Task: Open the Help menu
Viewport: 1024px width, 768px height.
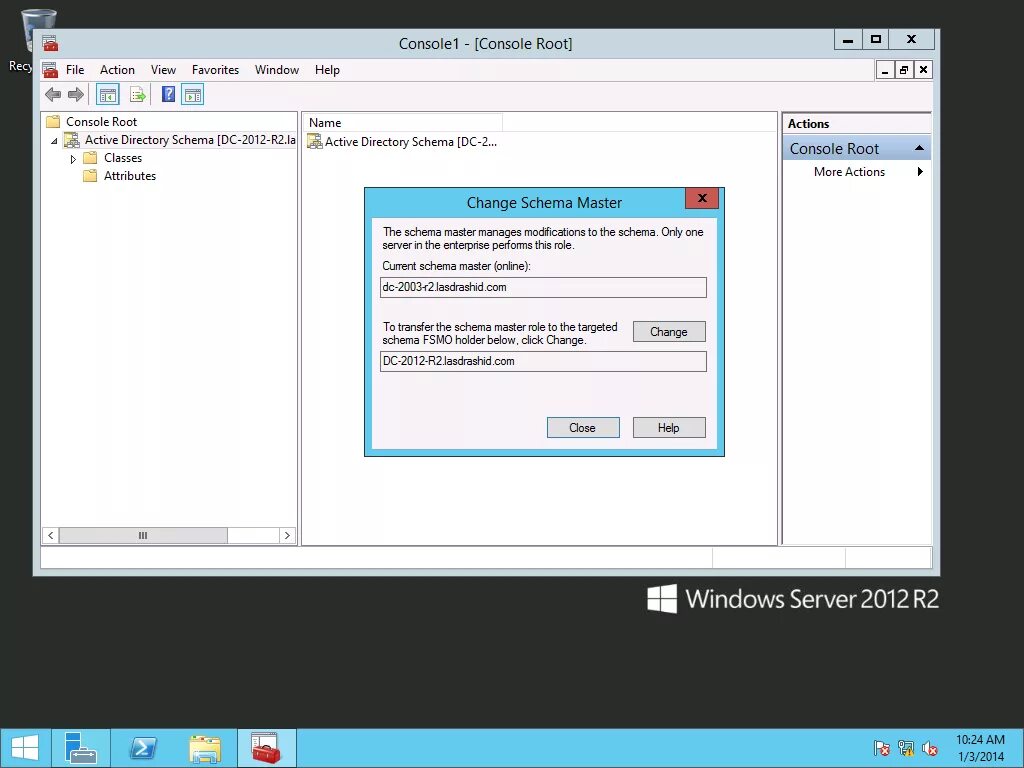Action: pos(327,70)
